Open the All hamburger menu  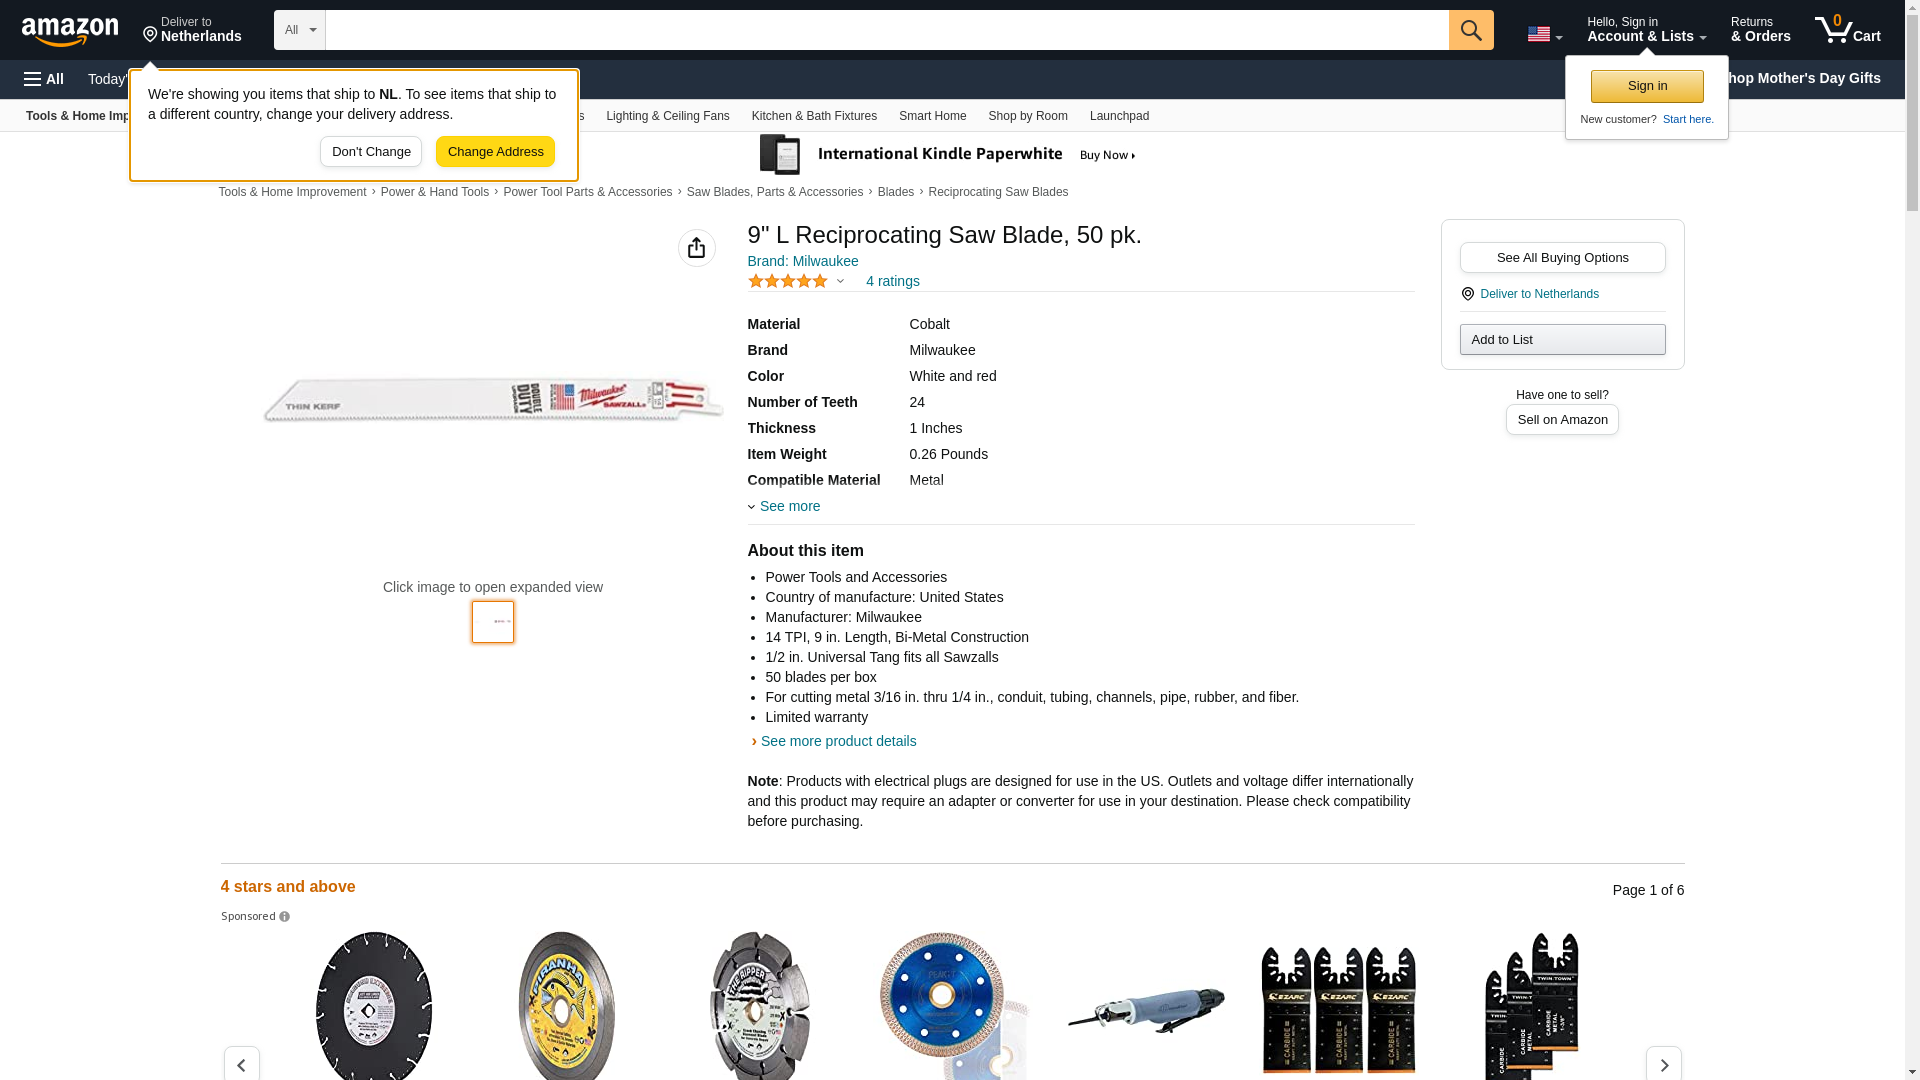(x=44, y=79)
